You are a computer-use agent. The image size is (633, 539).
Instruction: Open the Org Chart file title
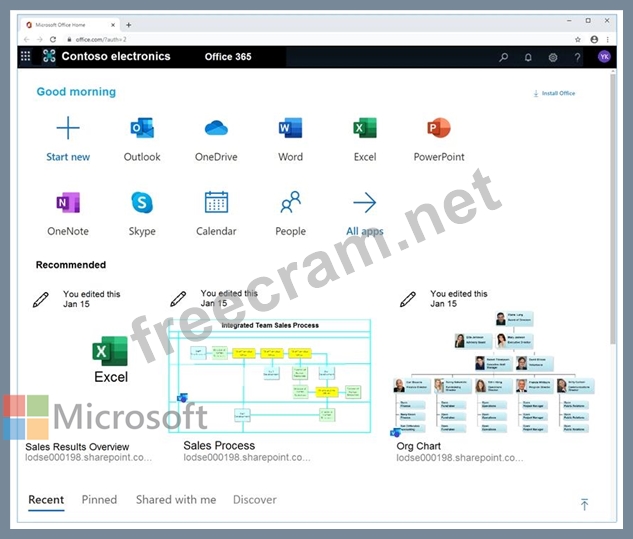click(419, 446)
